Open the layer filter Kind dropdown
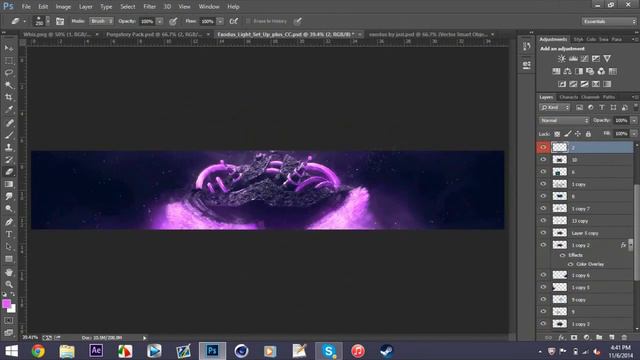The image size is (640, 360). click(555, 107)
